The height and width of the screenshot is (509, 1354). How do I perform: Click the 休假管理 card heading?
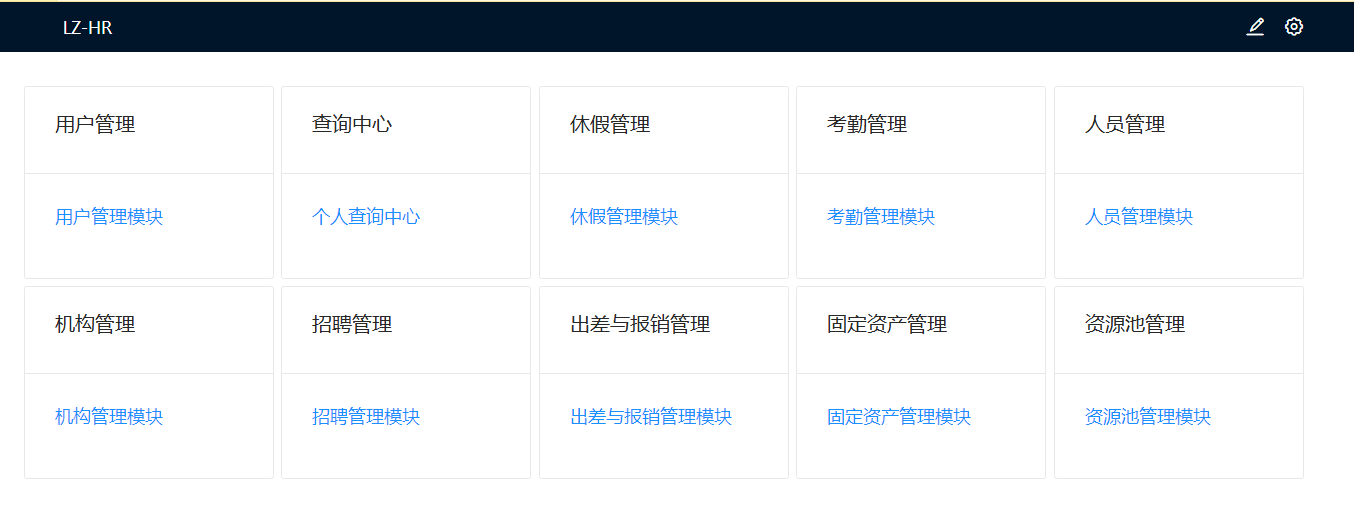[x=610, y=125]
